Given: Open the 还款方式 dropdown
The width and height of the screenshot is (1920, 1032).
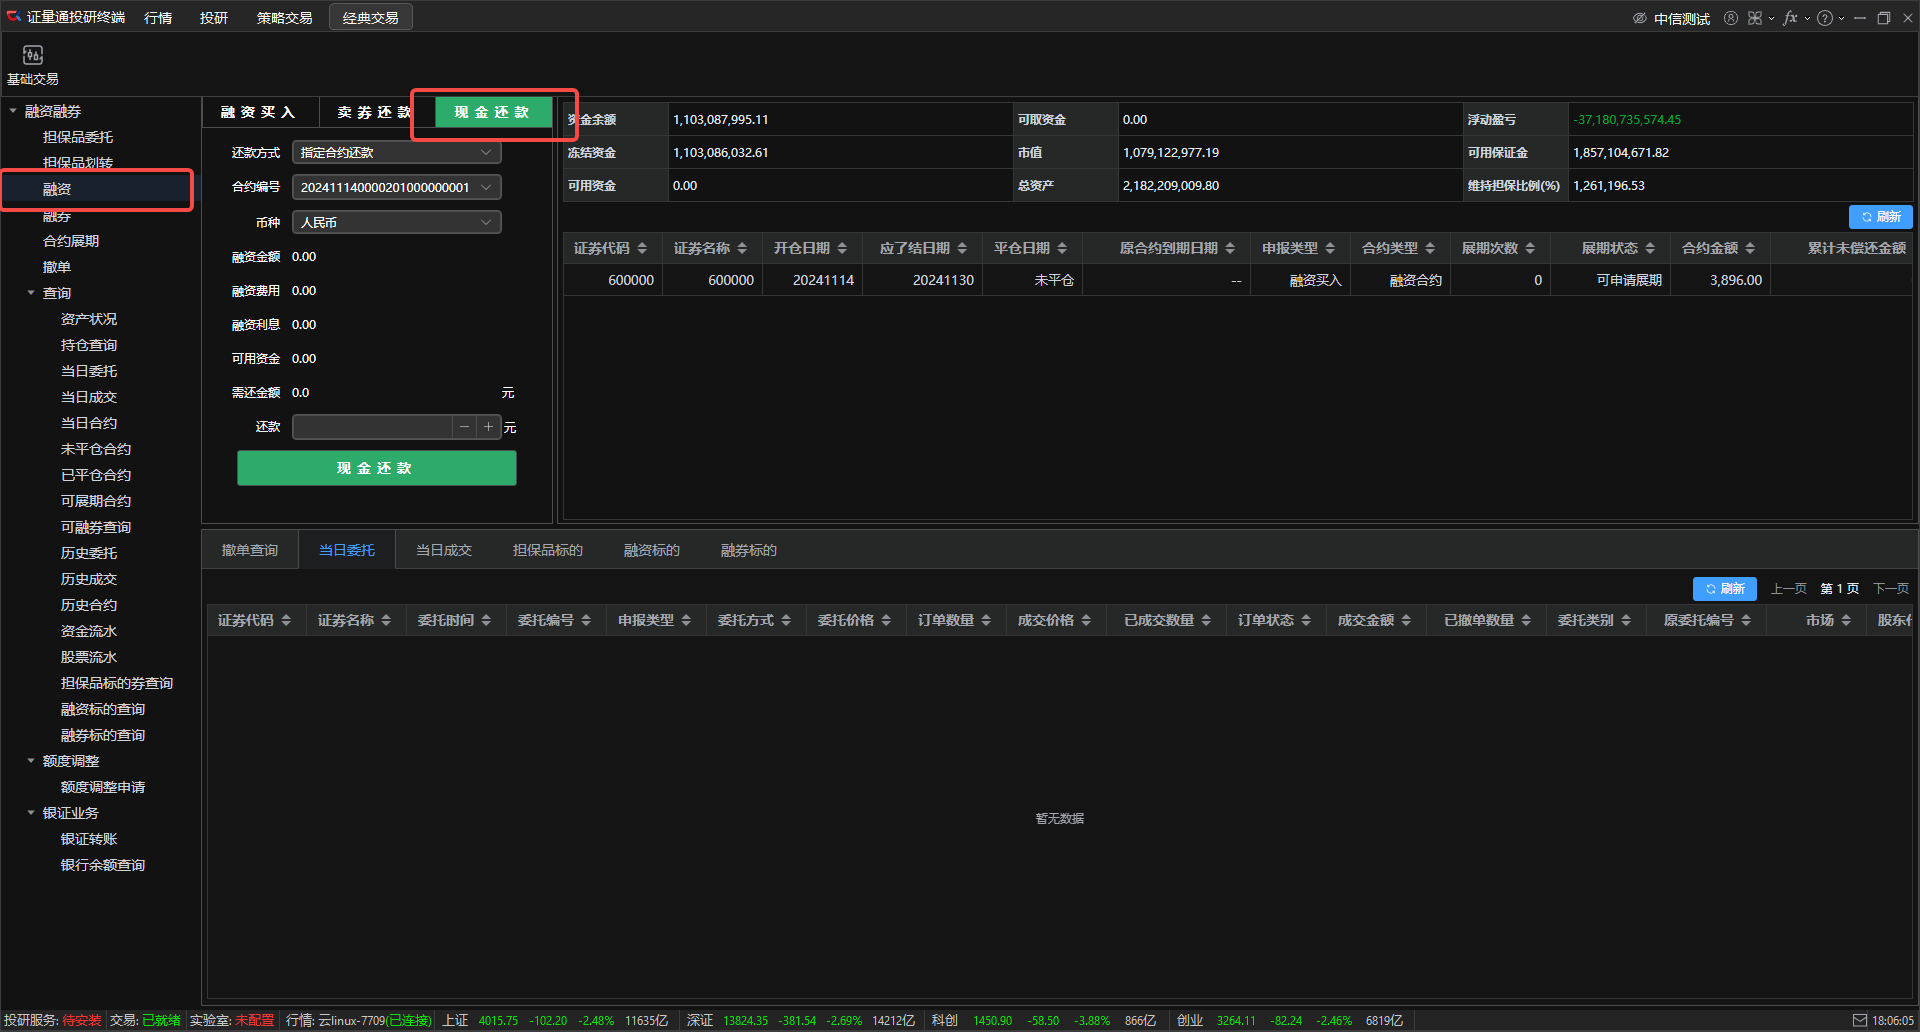Looking at the screenshot, I should 396,152.
